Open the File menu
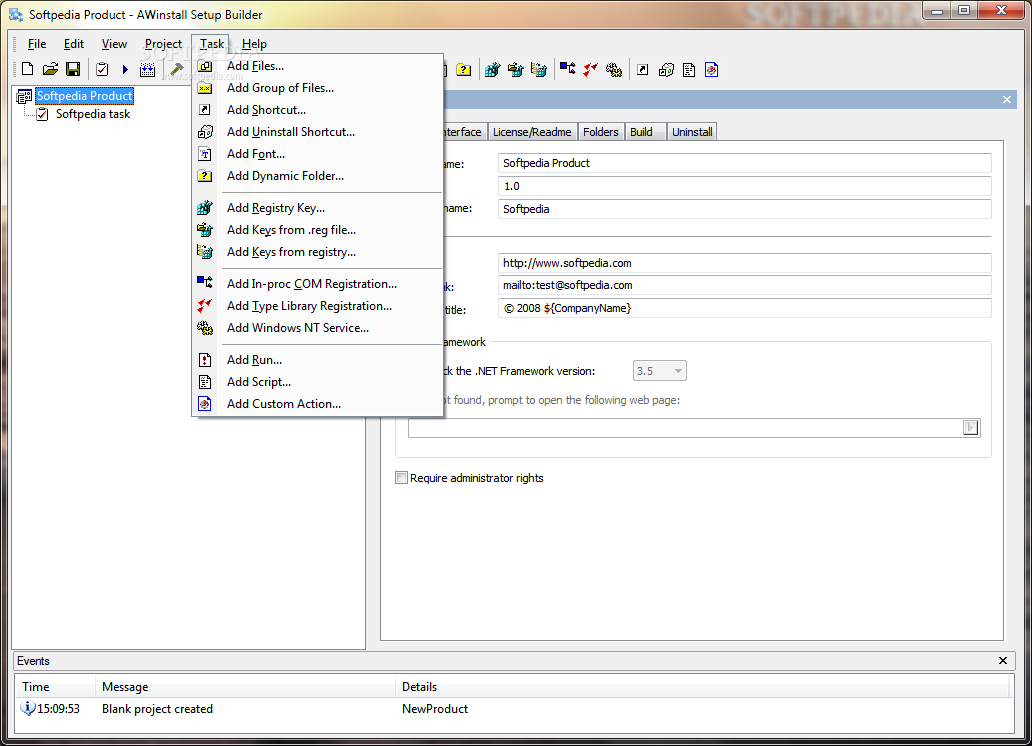1032x746 pixels. pyautogui.click(x=37, y=44)
